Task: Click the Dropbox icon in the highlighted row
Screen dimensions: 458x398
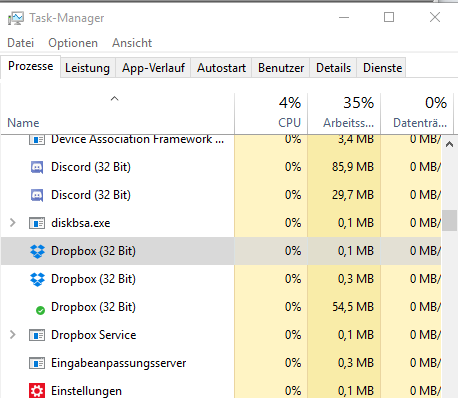Action: [37, 251]
